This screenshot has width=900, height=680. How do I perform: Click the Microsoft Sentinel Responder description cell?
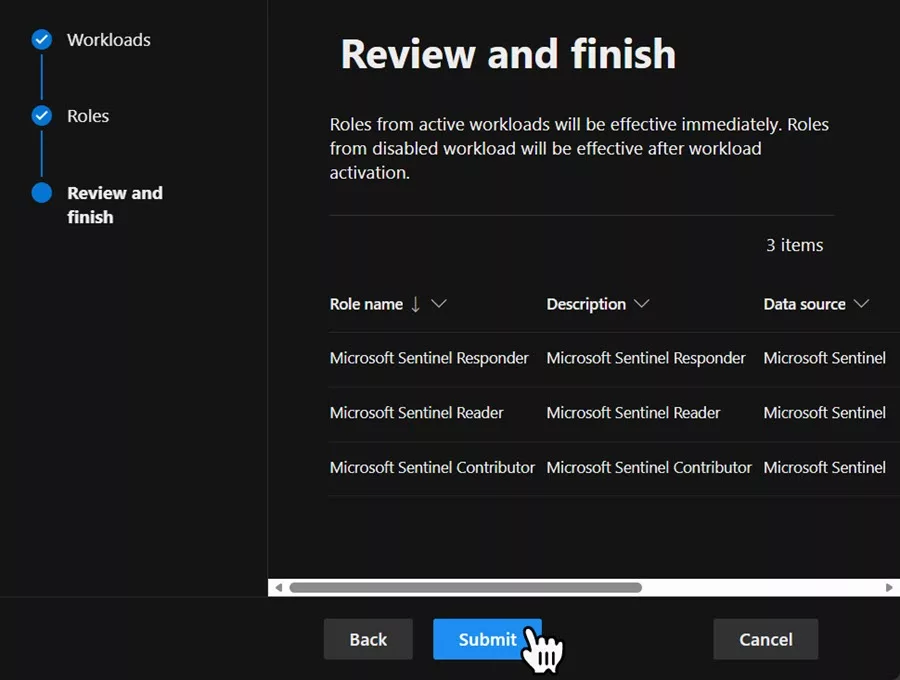[x=646, y=358]
